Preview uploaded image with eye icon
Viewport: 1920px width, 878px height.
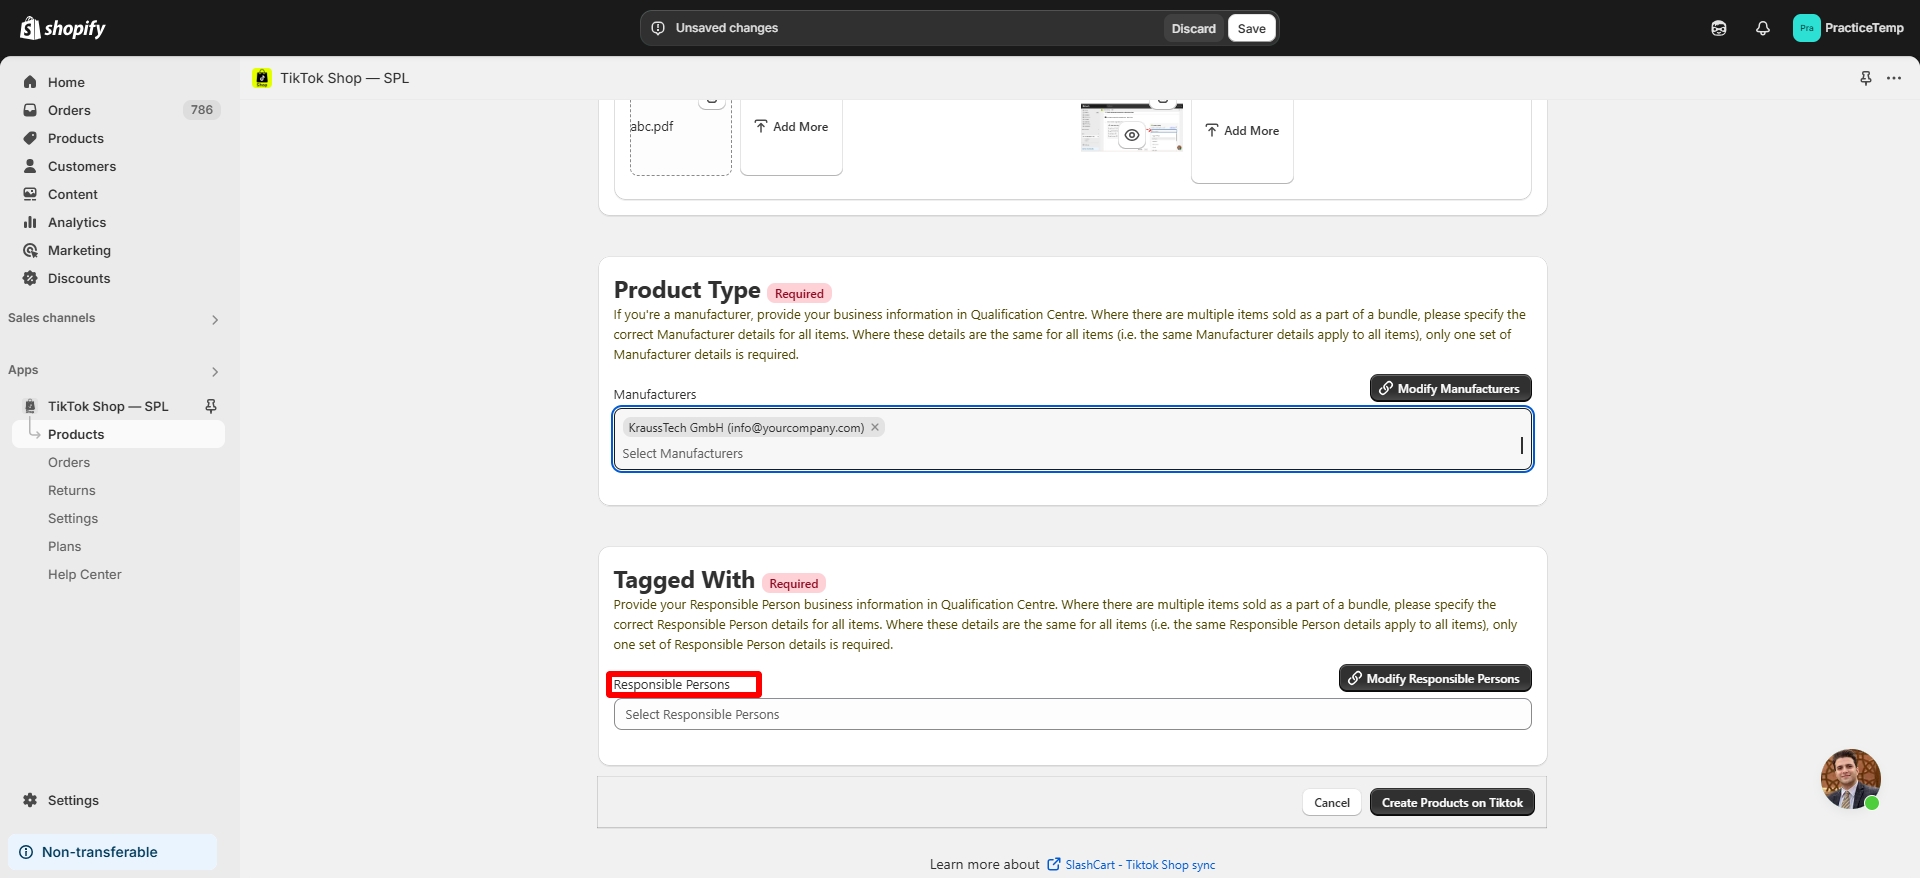(x=1131, y=135)
